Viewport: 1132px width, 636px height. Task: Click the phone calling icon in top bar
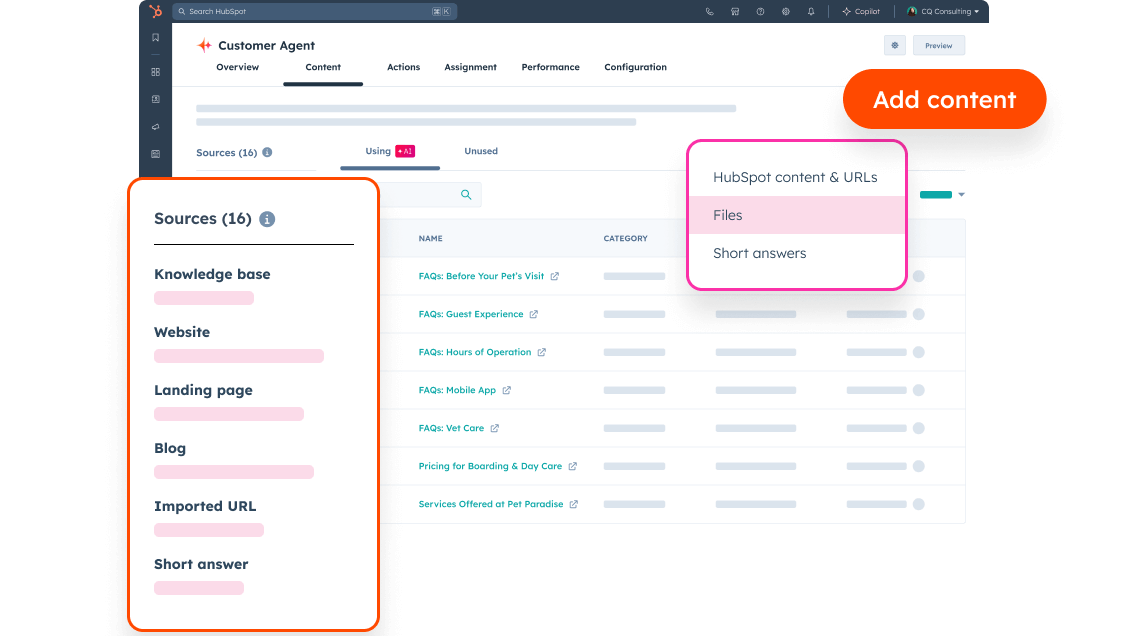pyautogui.click(x=709, y=12)
